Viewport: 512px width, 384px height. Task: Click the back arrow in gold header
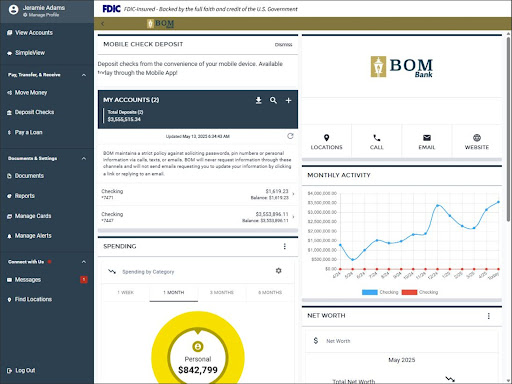pos(103,23)
